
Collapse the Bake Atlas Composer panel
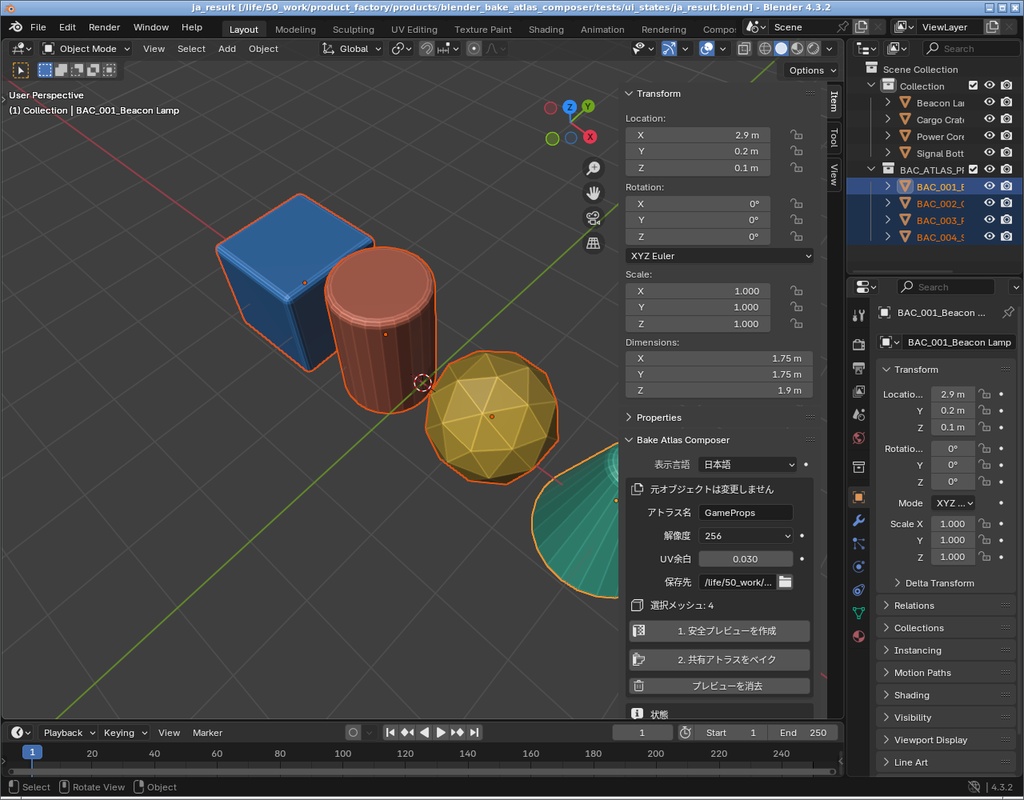click(682, 440)
